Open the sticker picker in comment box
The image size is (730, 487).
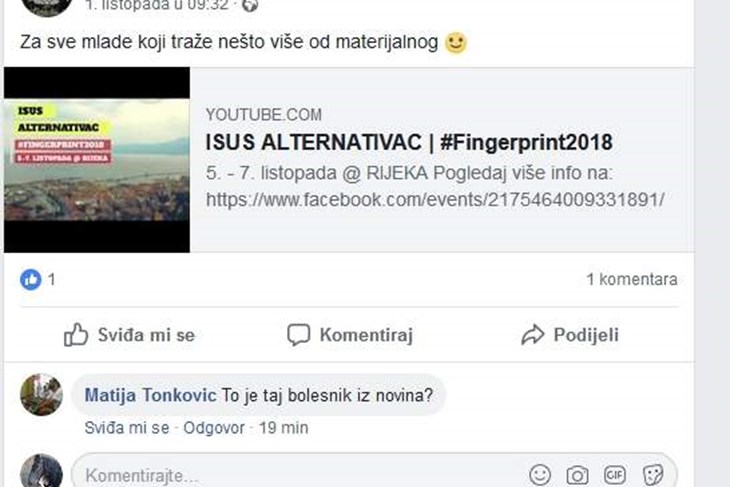pos(653,475)
